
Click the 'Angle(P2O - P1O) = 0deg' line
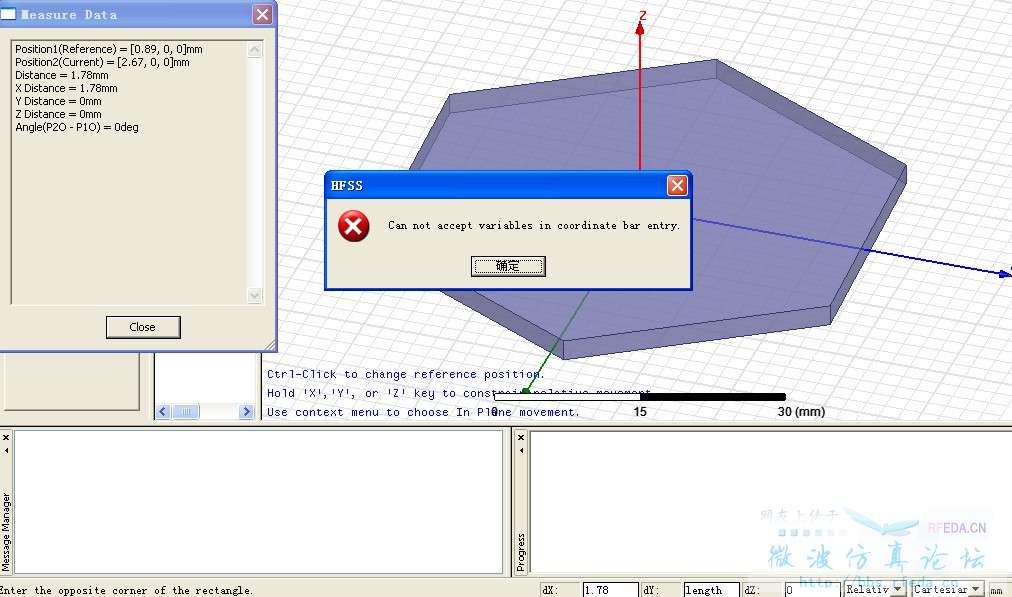(77, 127)
